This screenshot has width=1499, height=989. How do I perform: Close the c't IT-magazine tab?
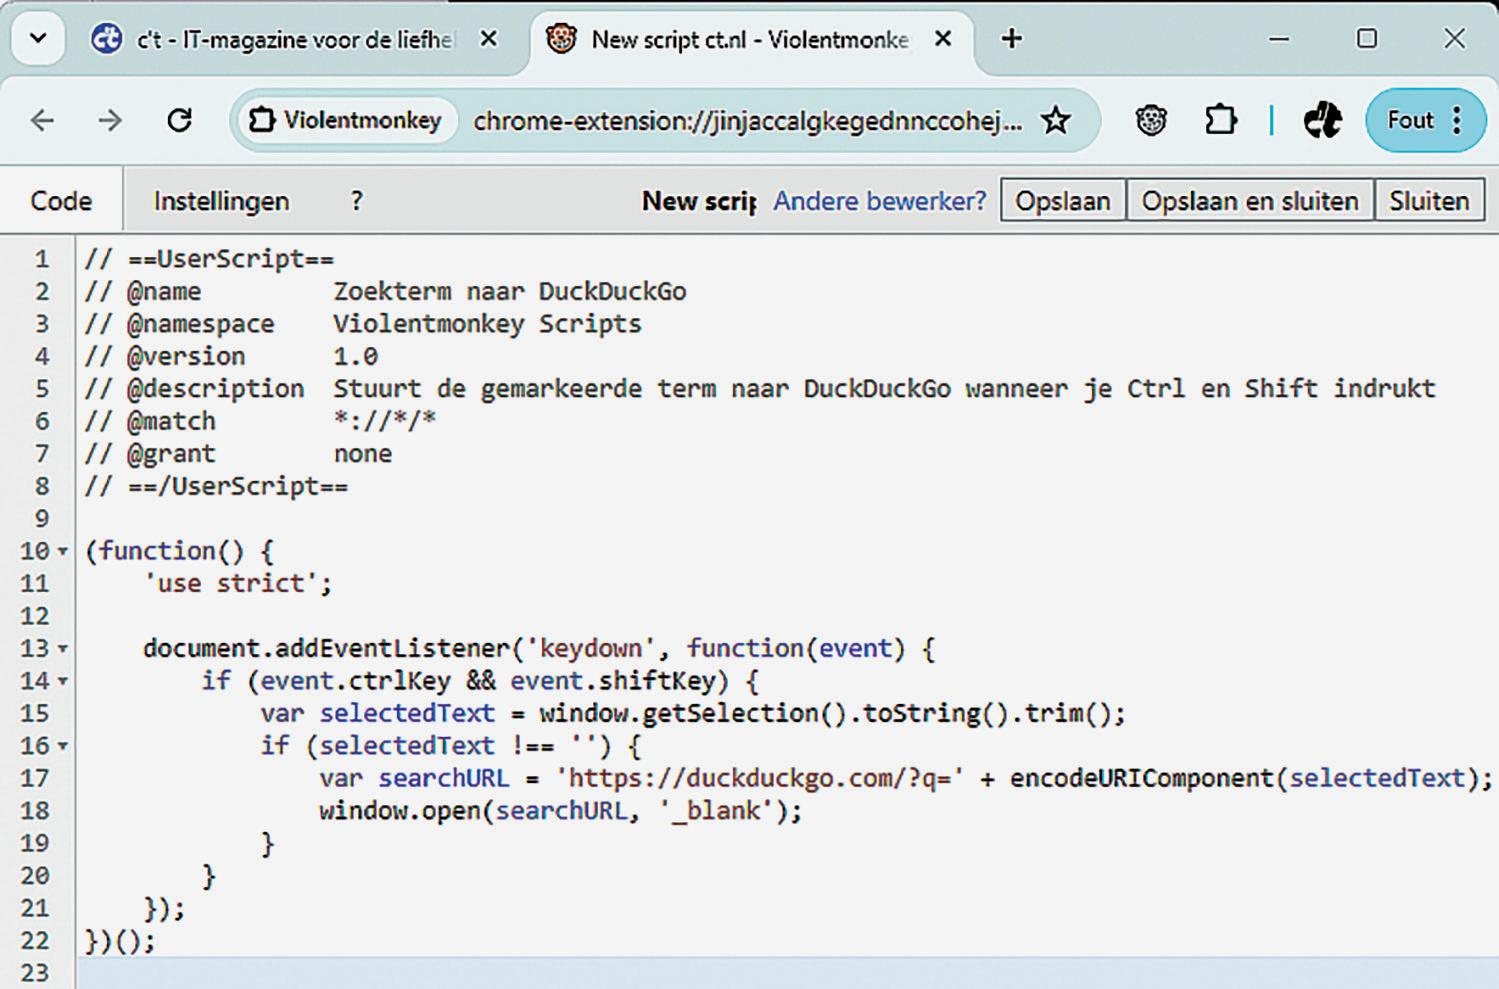[x=488, y=39]
